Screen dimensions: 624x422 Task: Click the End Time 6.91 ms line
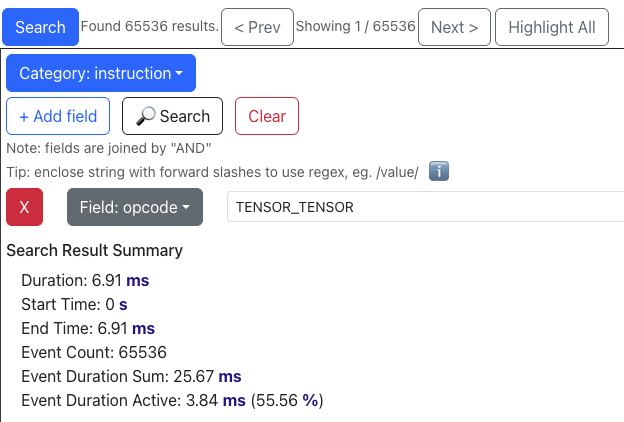[x=88, y=328]
